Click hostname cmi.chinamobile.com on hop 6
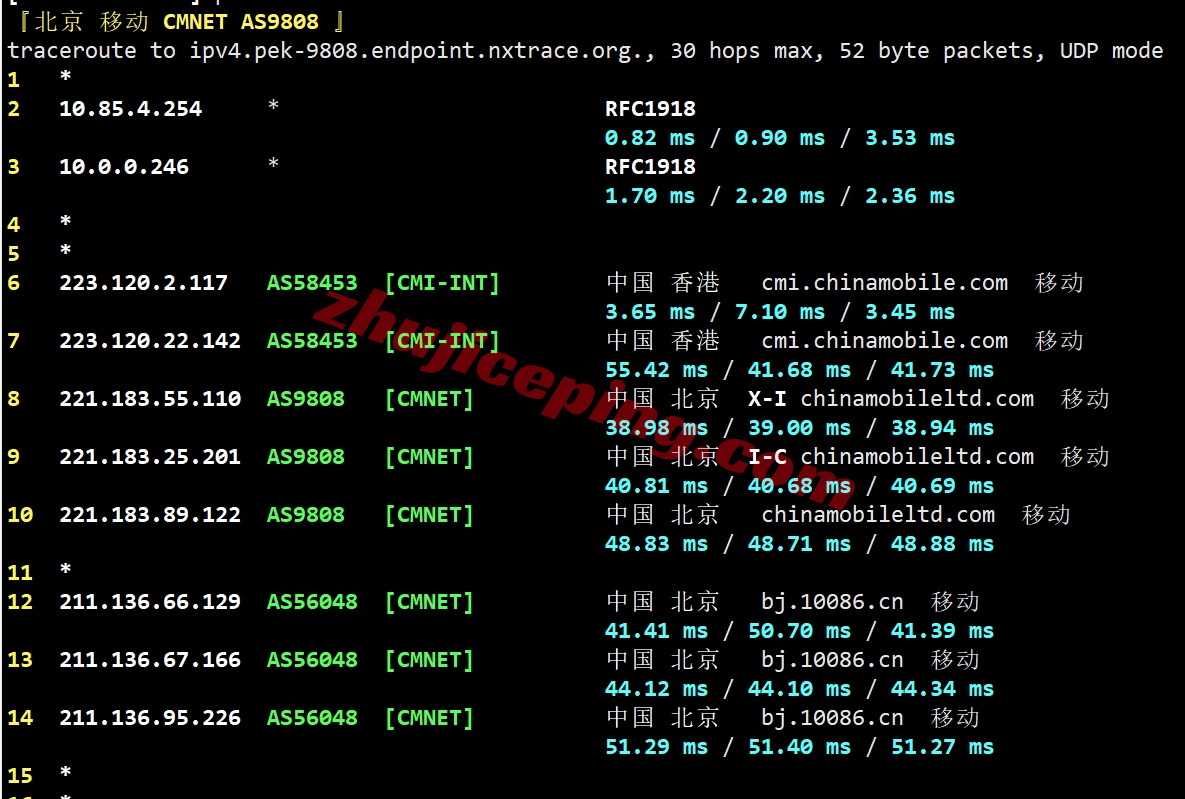This screenshot has height=799, width=1185. click(x=884, y=282)
